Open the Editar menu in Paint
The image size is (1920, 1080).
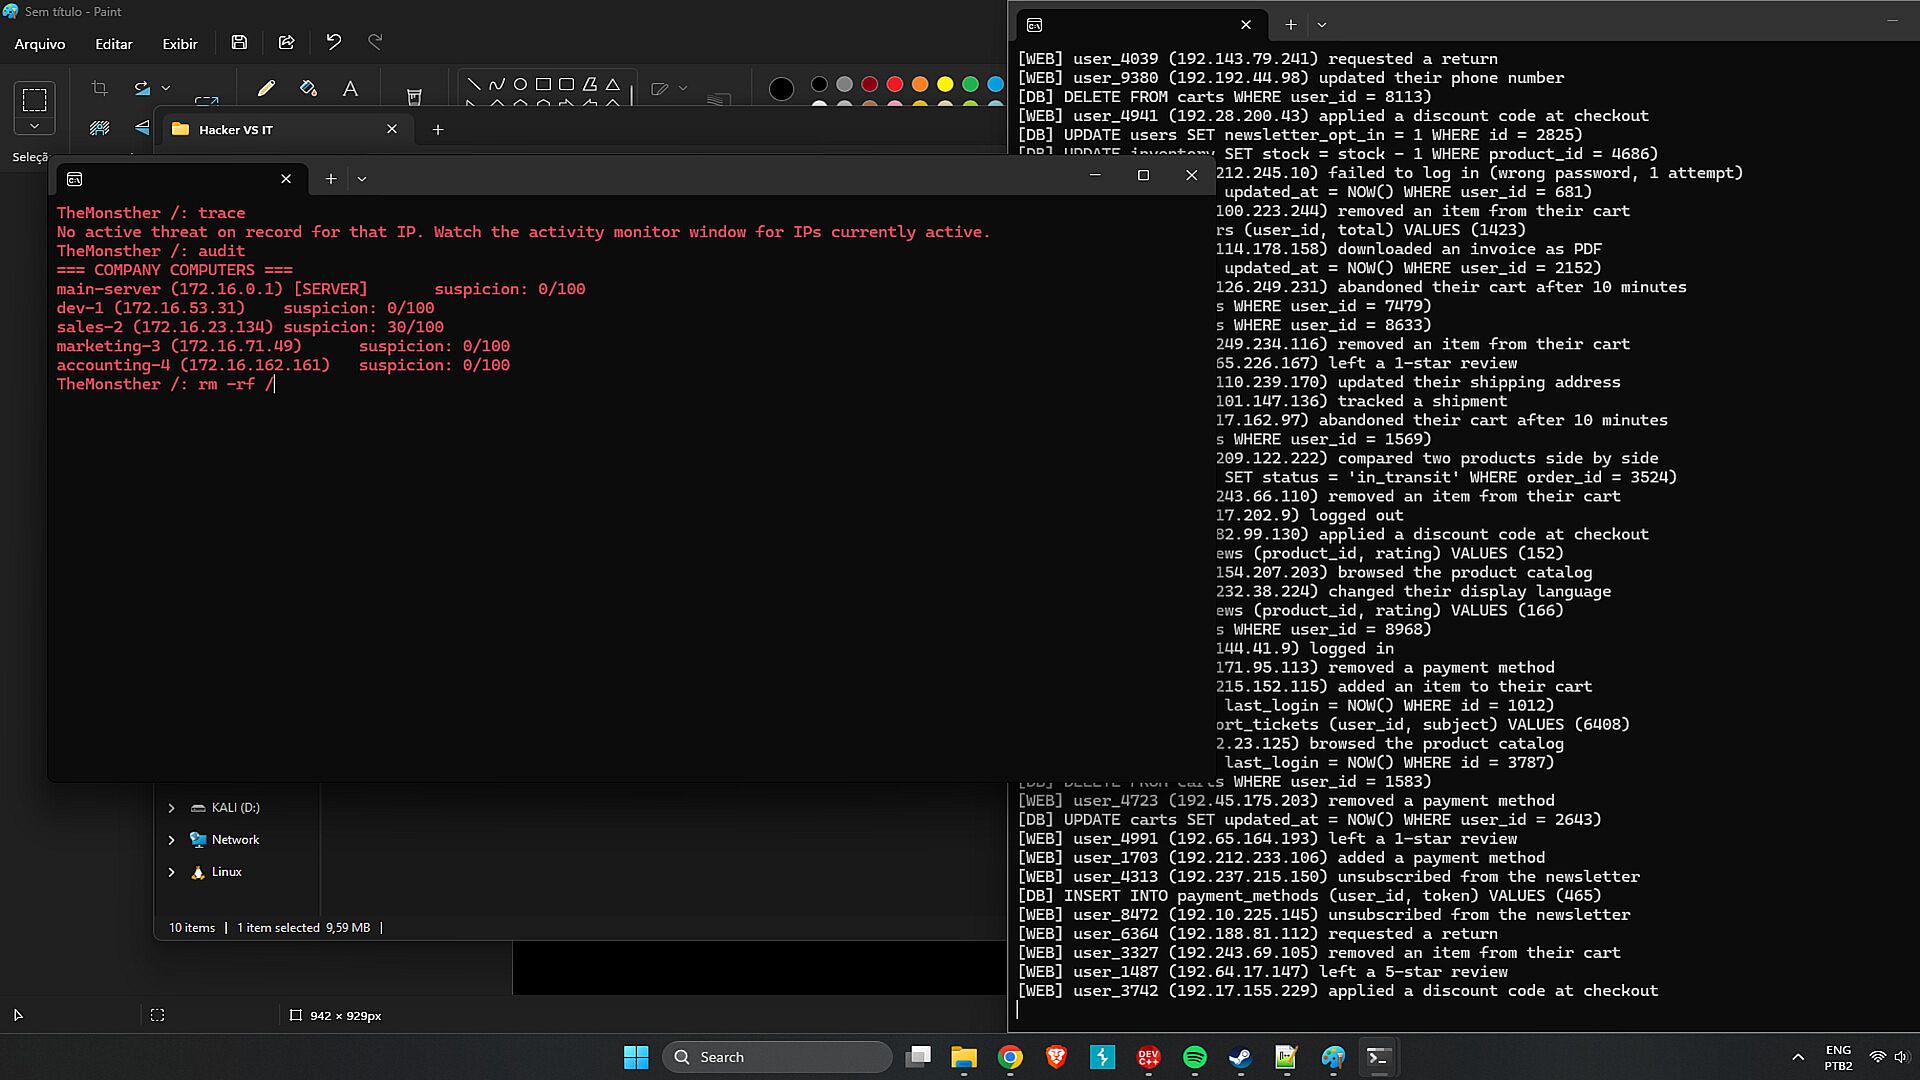point(113,44)
